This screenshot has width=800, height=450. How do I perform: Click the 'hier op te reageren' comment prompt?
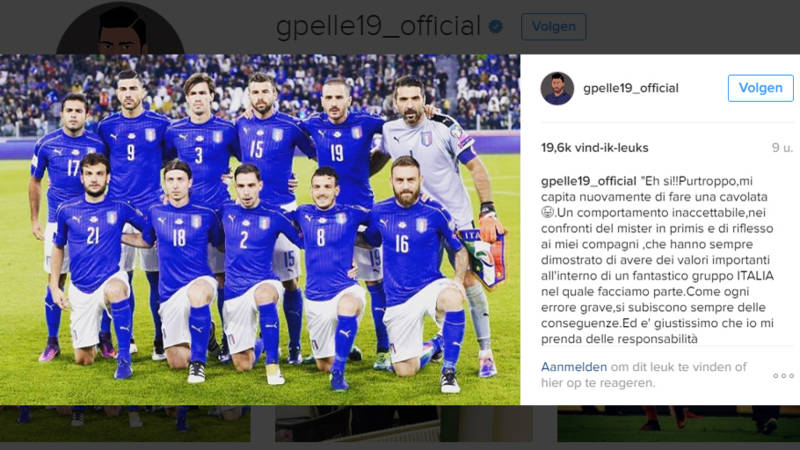(597, 383)
